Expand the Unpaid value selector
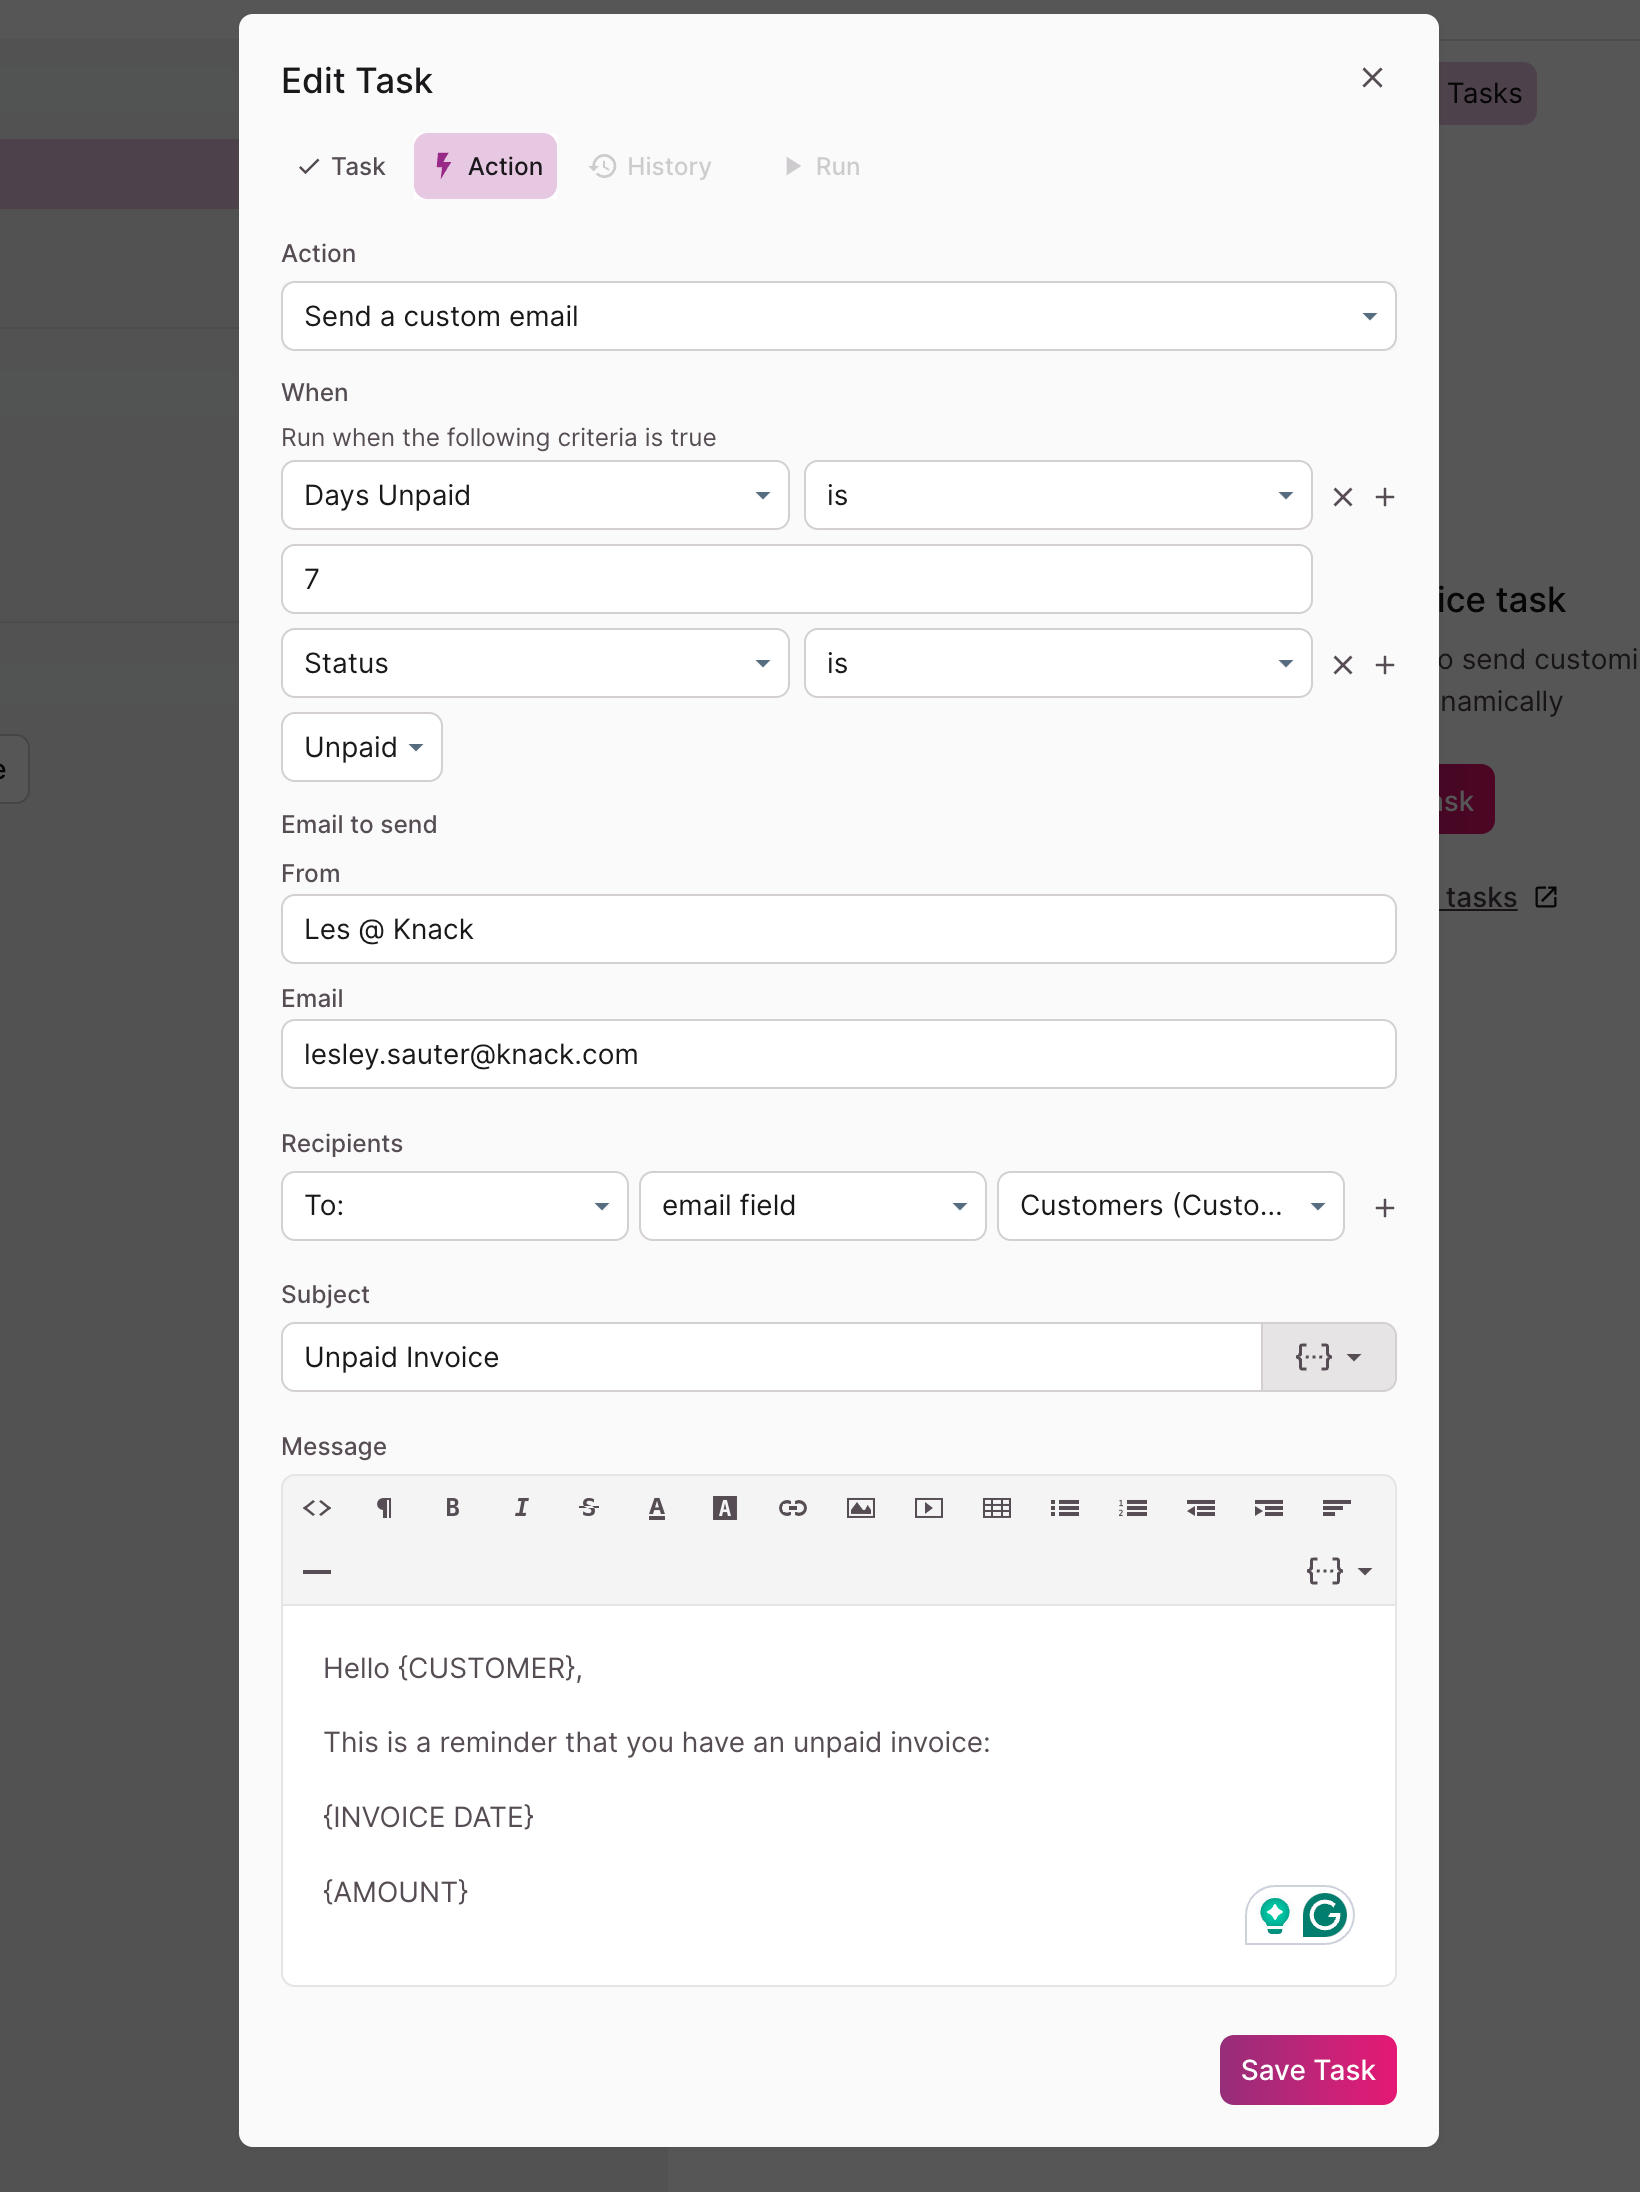1640x2192 pixels. tap(361, 746)
